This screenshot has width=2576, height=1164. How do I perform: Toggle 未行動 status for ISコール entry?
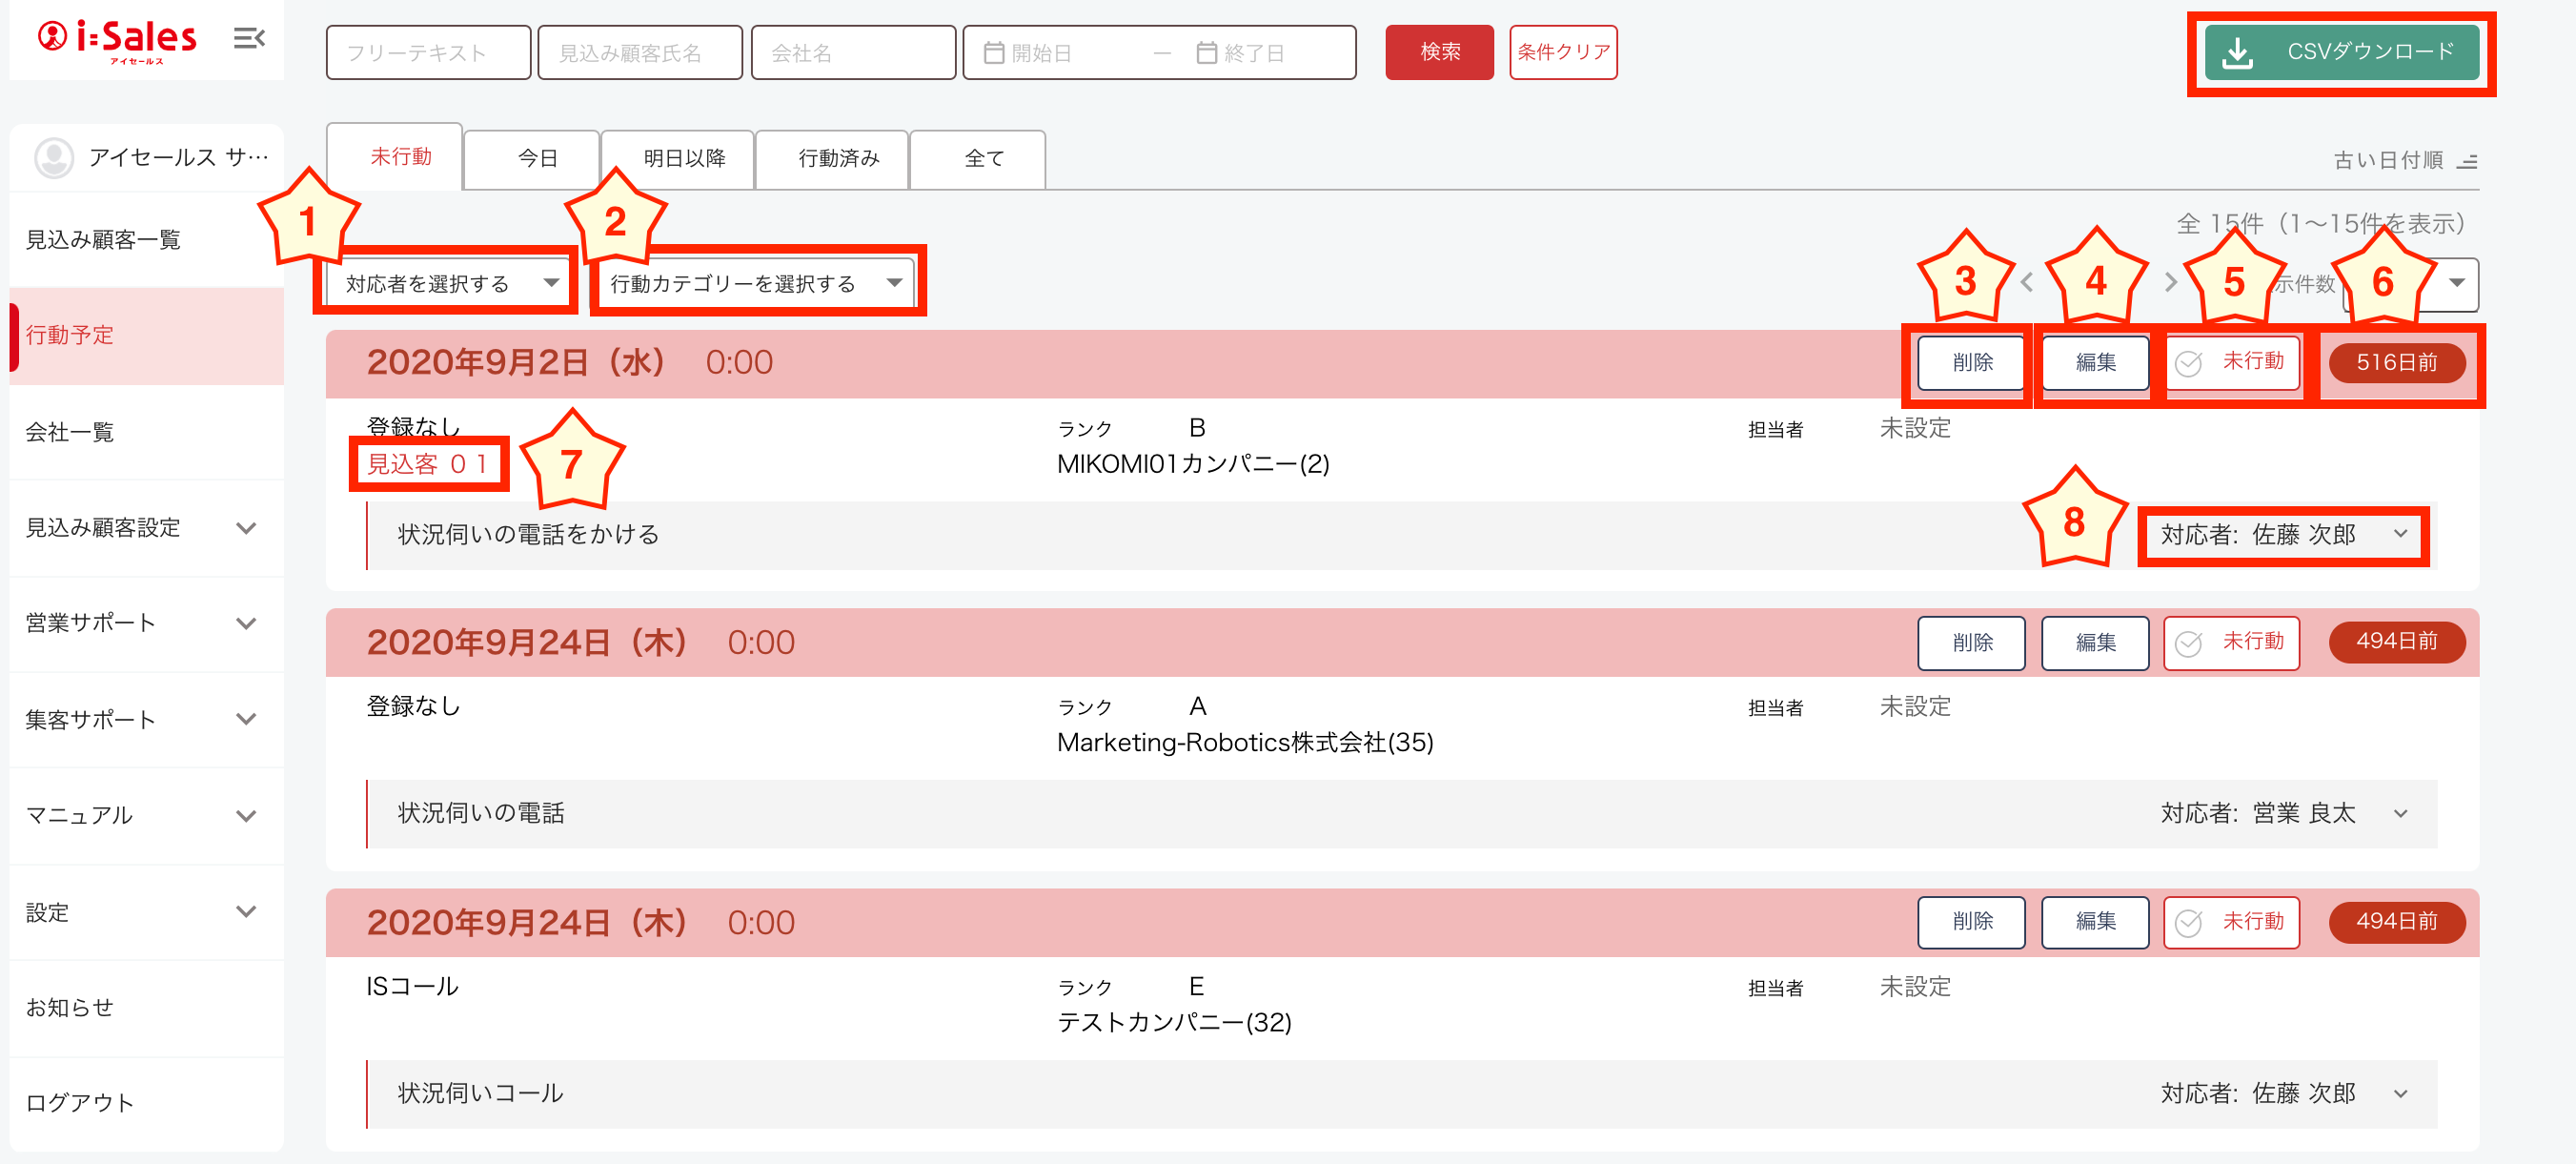tap(2231, 922)
